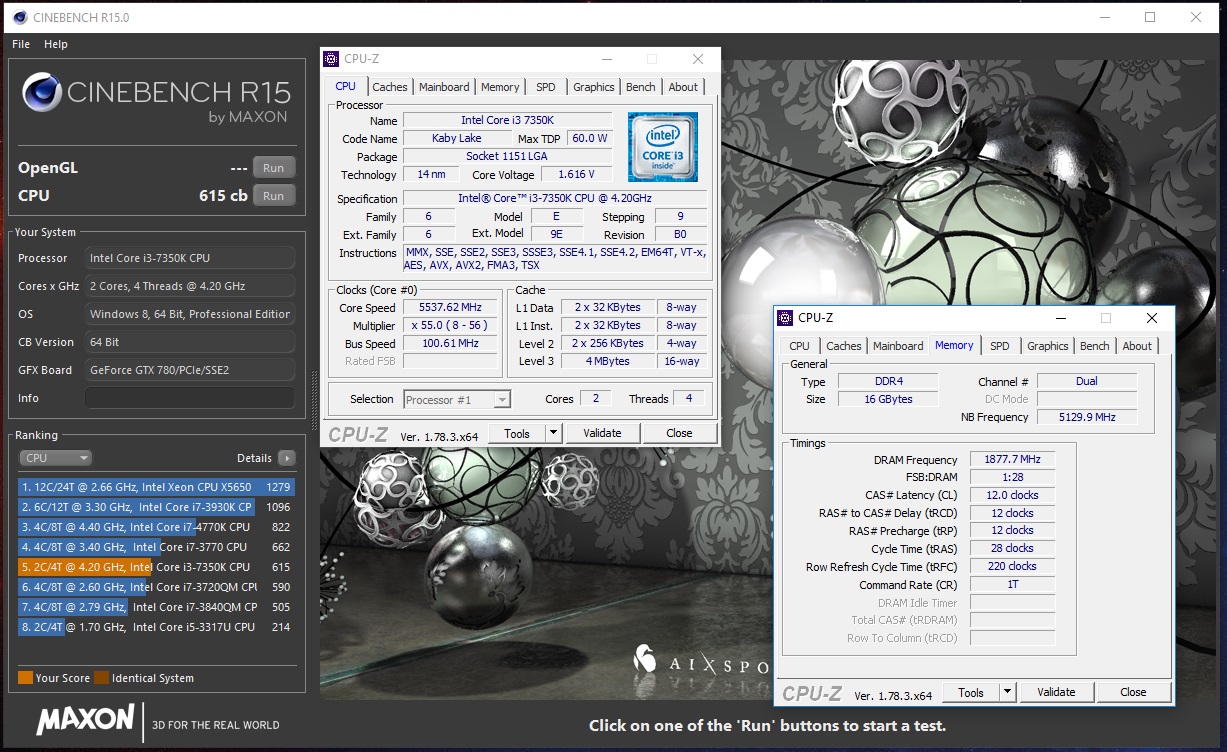This screenshot has width=1227, height=752.
Task: Run the CPU benchmark
Action: [x=274, y=196]
